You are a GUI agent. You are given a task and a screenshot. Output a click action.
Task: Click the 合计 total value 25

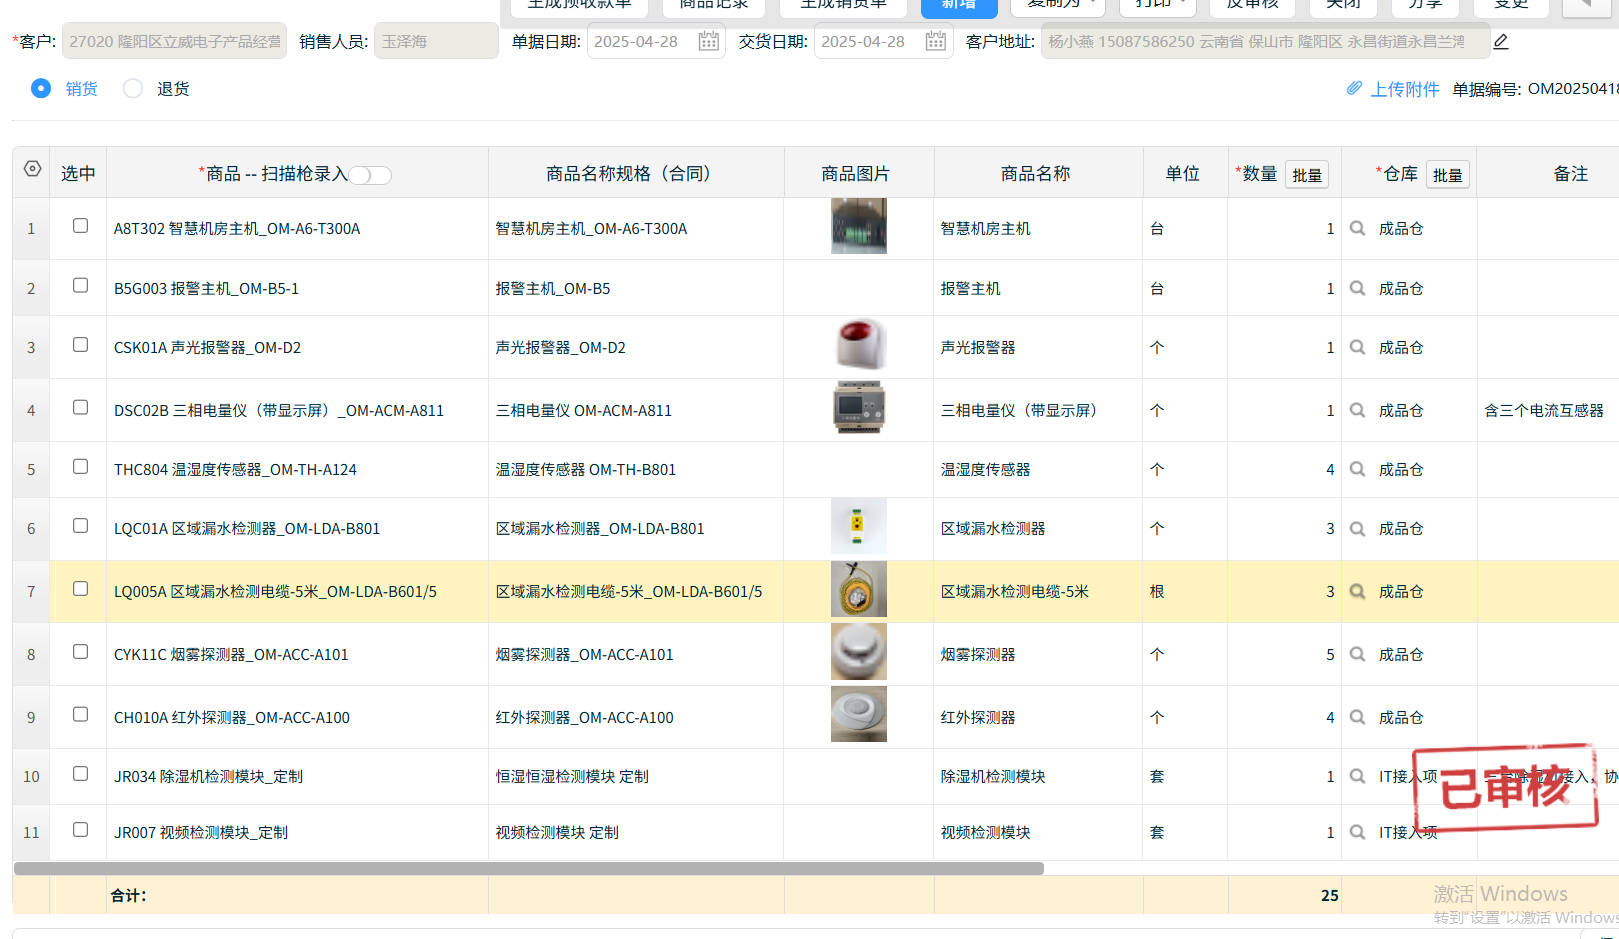(x=1329, y=895)
